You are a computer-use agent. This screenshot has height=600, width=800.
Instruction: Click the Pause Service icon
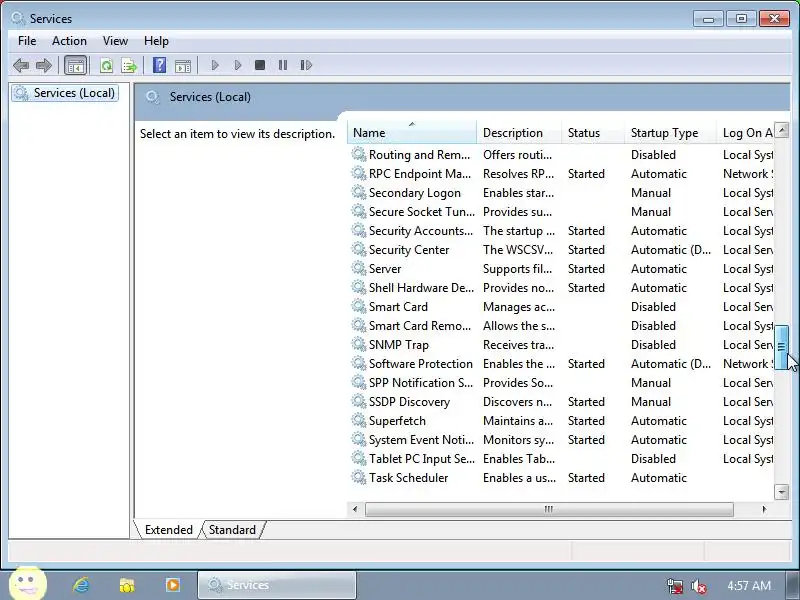283,65
